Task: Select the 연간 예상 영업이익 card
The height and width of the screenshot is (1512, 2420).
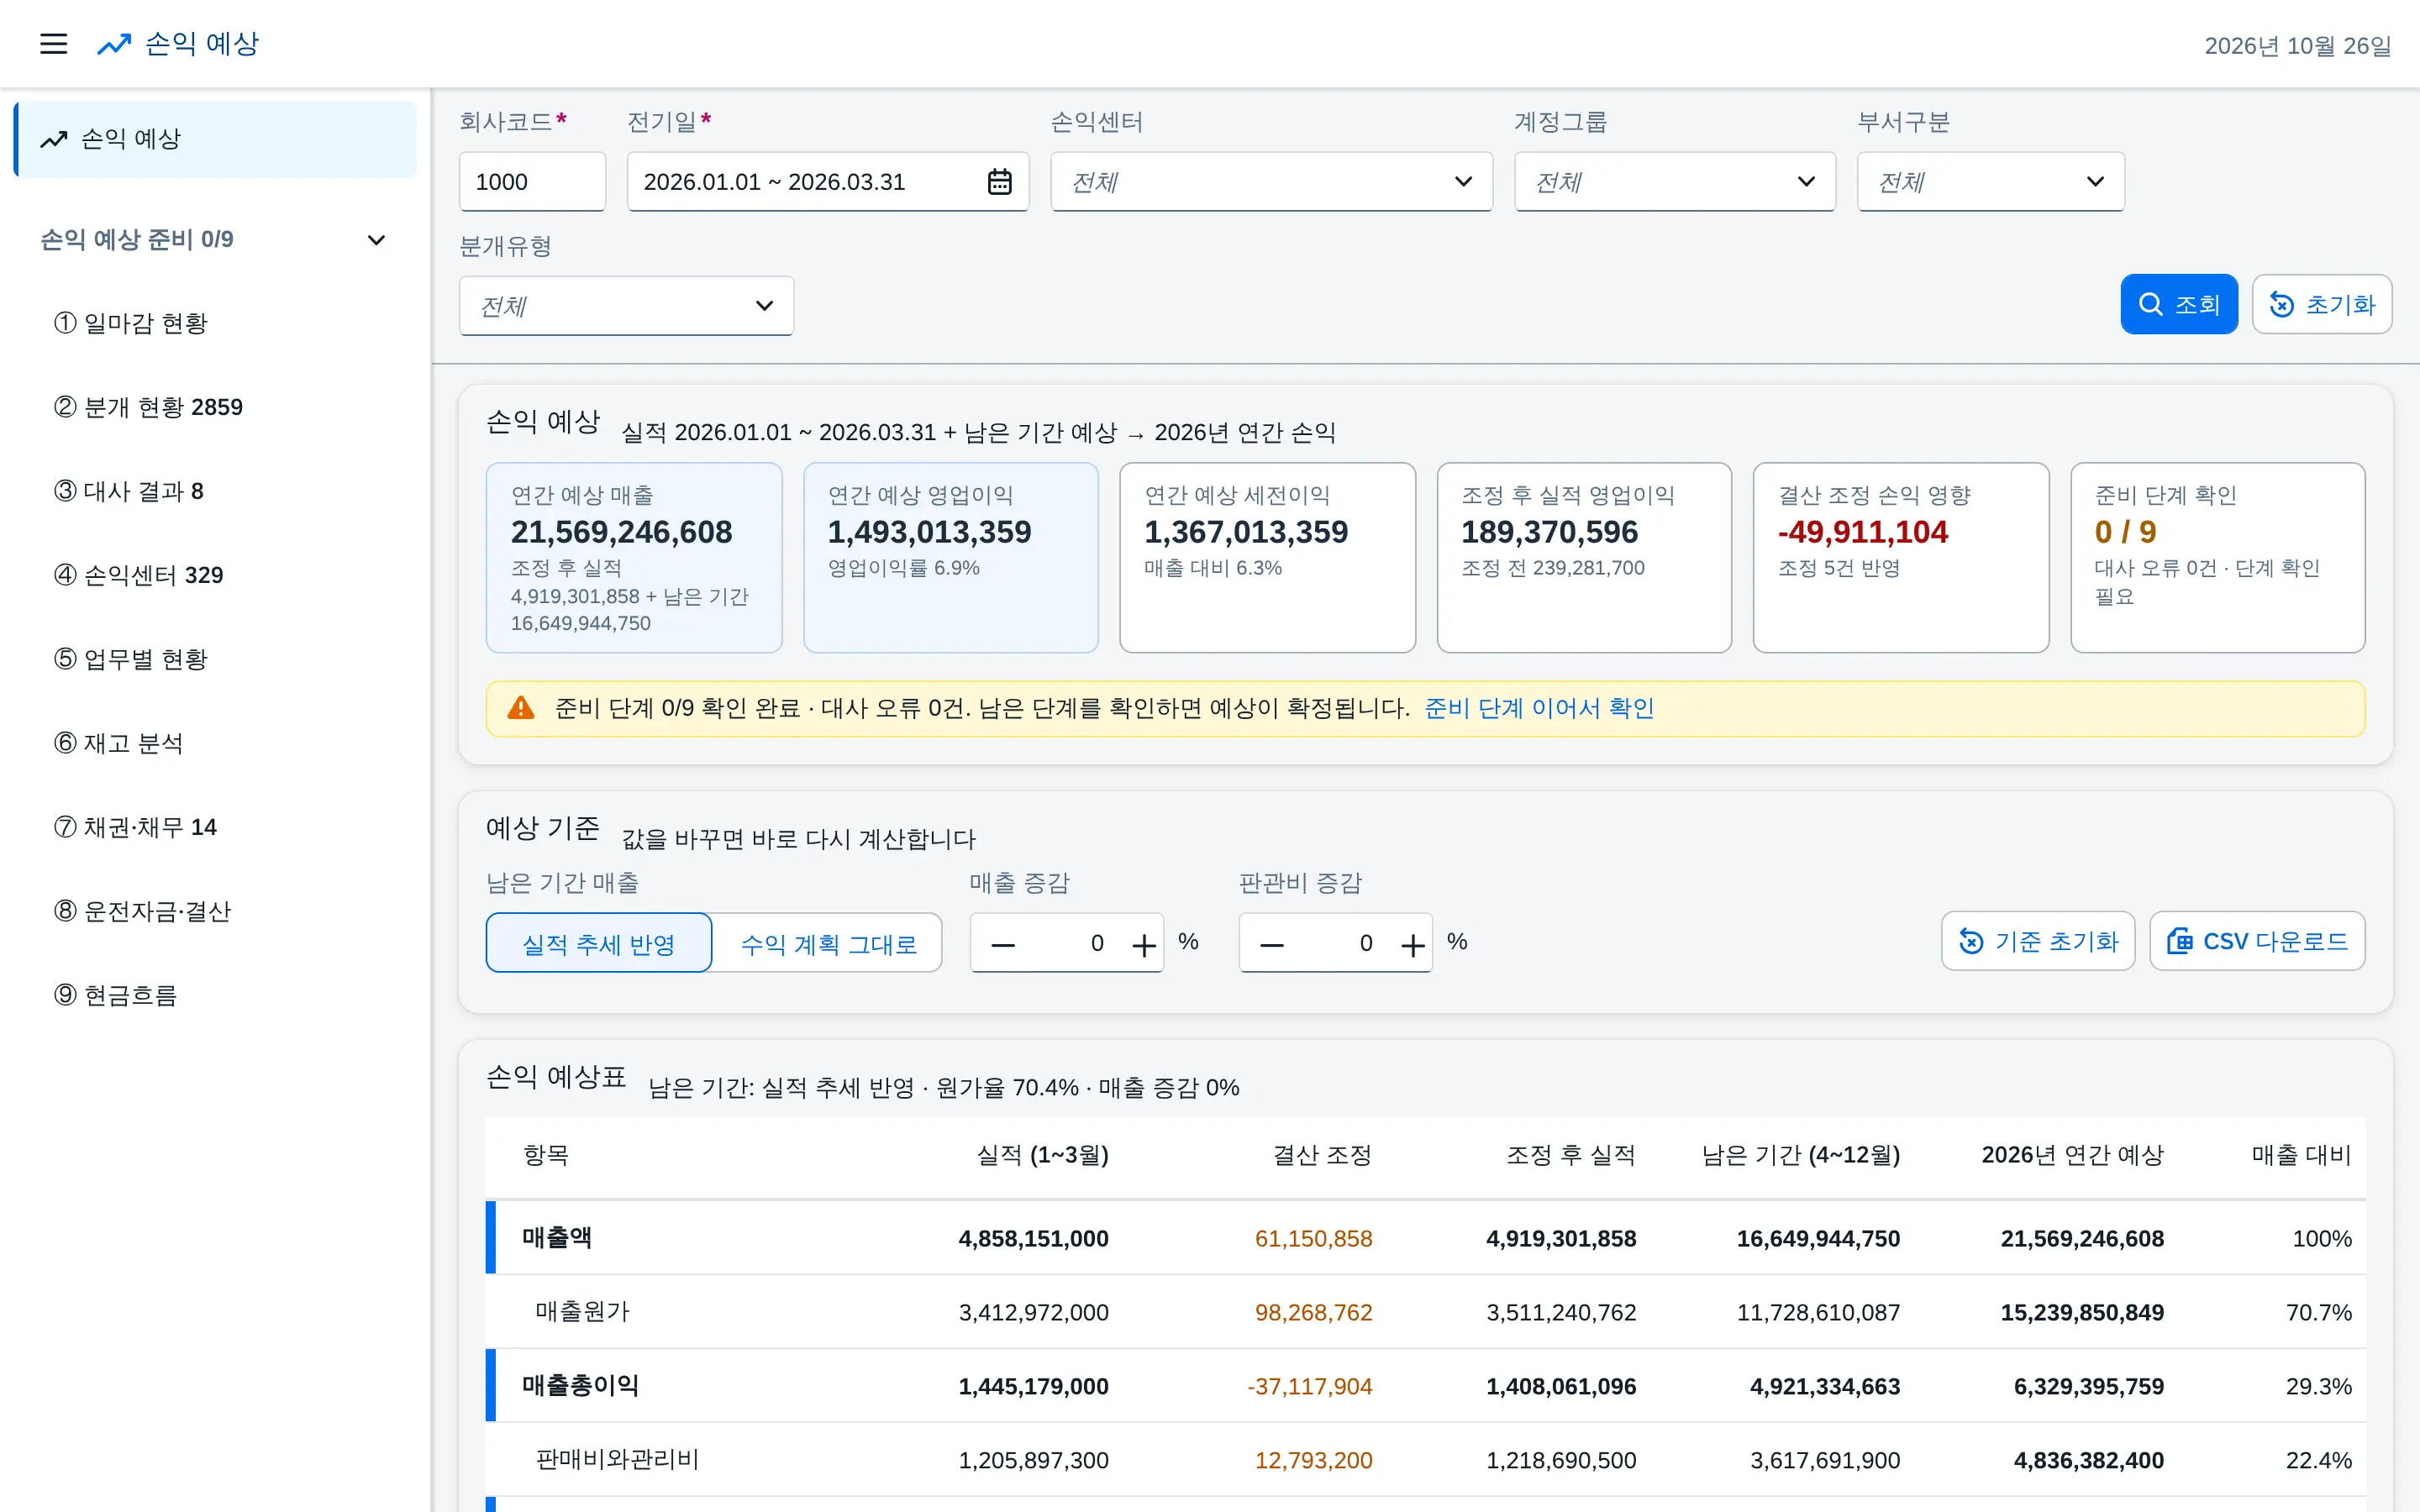Action: [951, 557]
